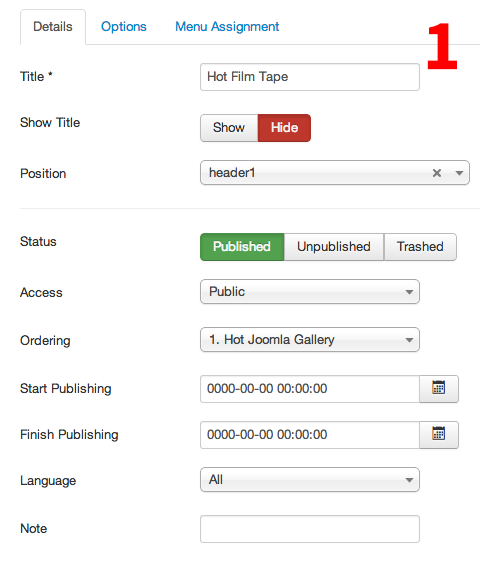Set Show Title to Show
480x582 pixels.
229,128
